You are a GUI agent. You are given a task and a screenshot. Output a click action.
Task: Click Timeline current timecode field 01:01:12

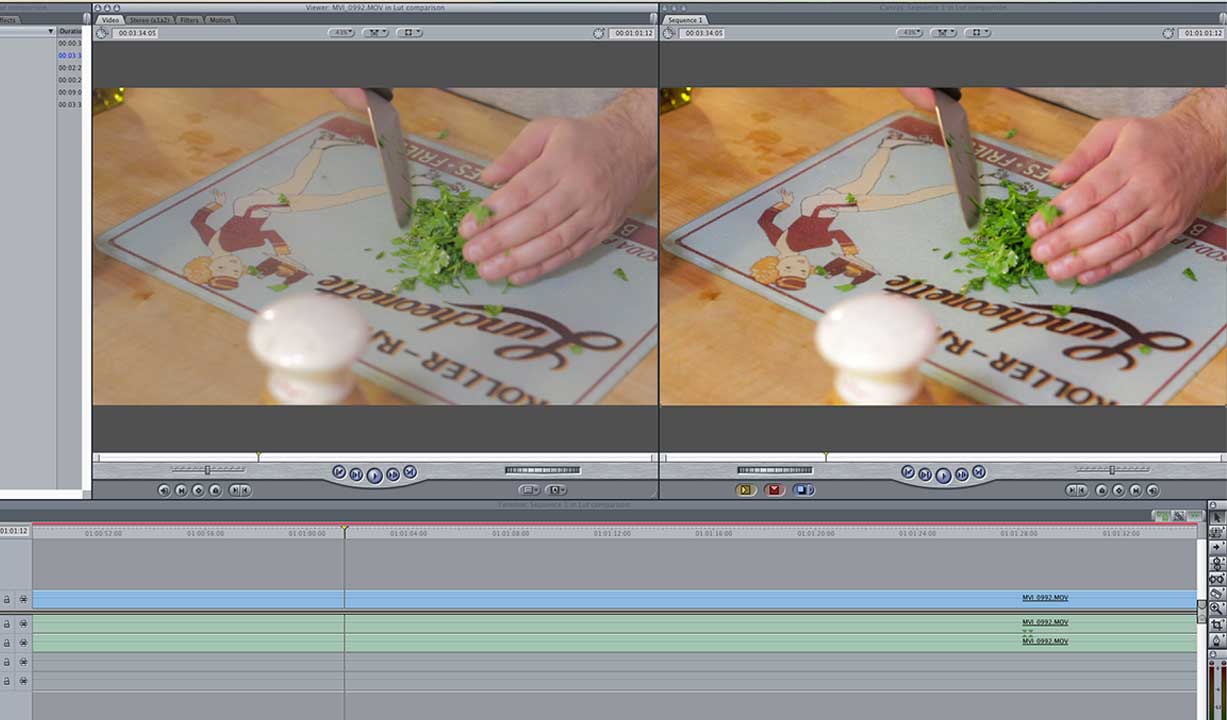(x=15, y=531)
